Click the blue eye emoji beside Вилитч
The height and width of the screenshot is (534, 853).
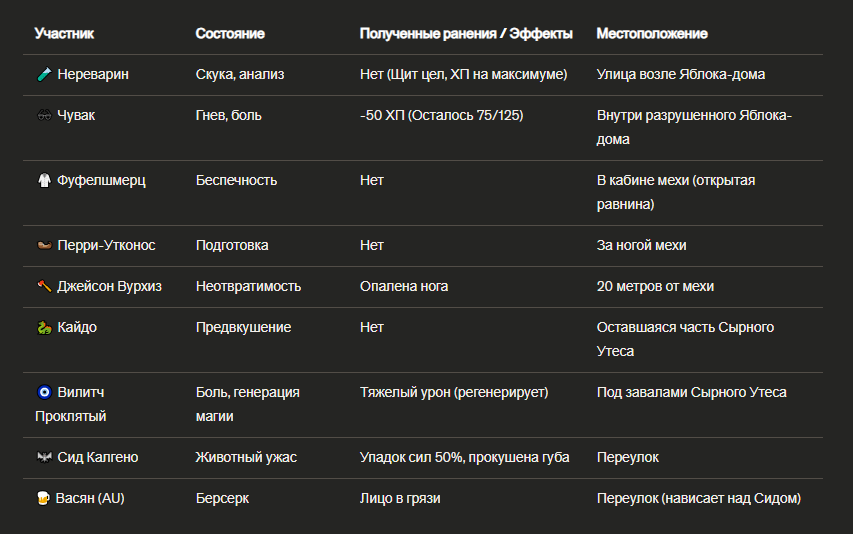pos(44,392)
